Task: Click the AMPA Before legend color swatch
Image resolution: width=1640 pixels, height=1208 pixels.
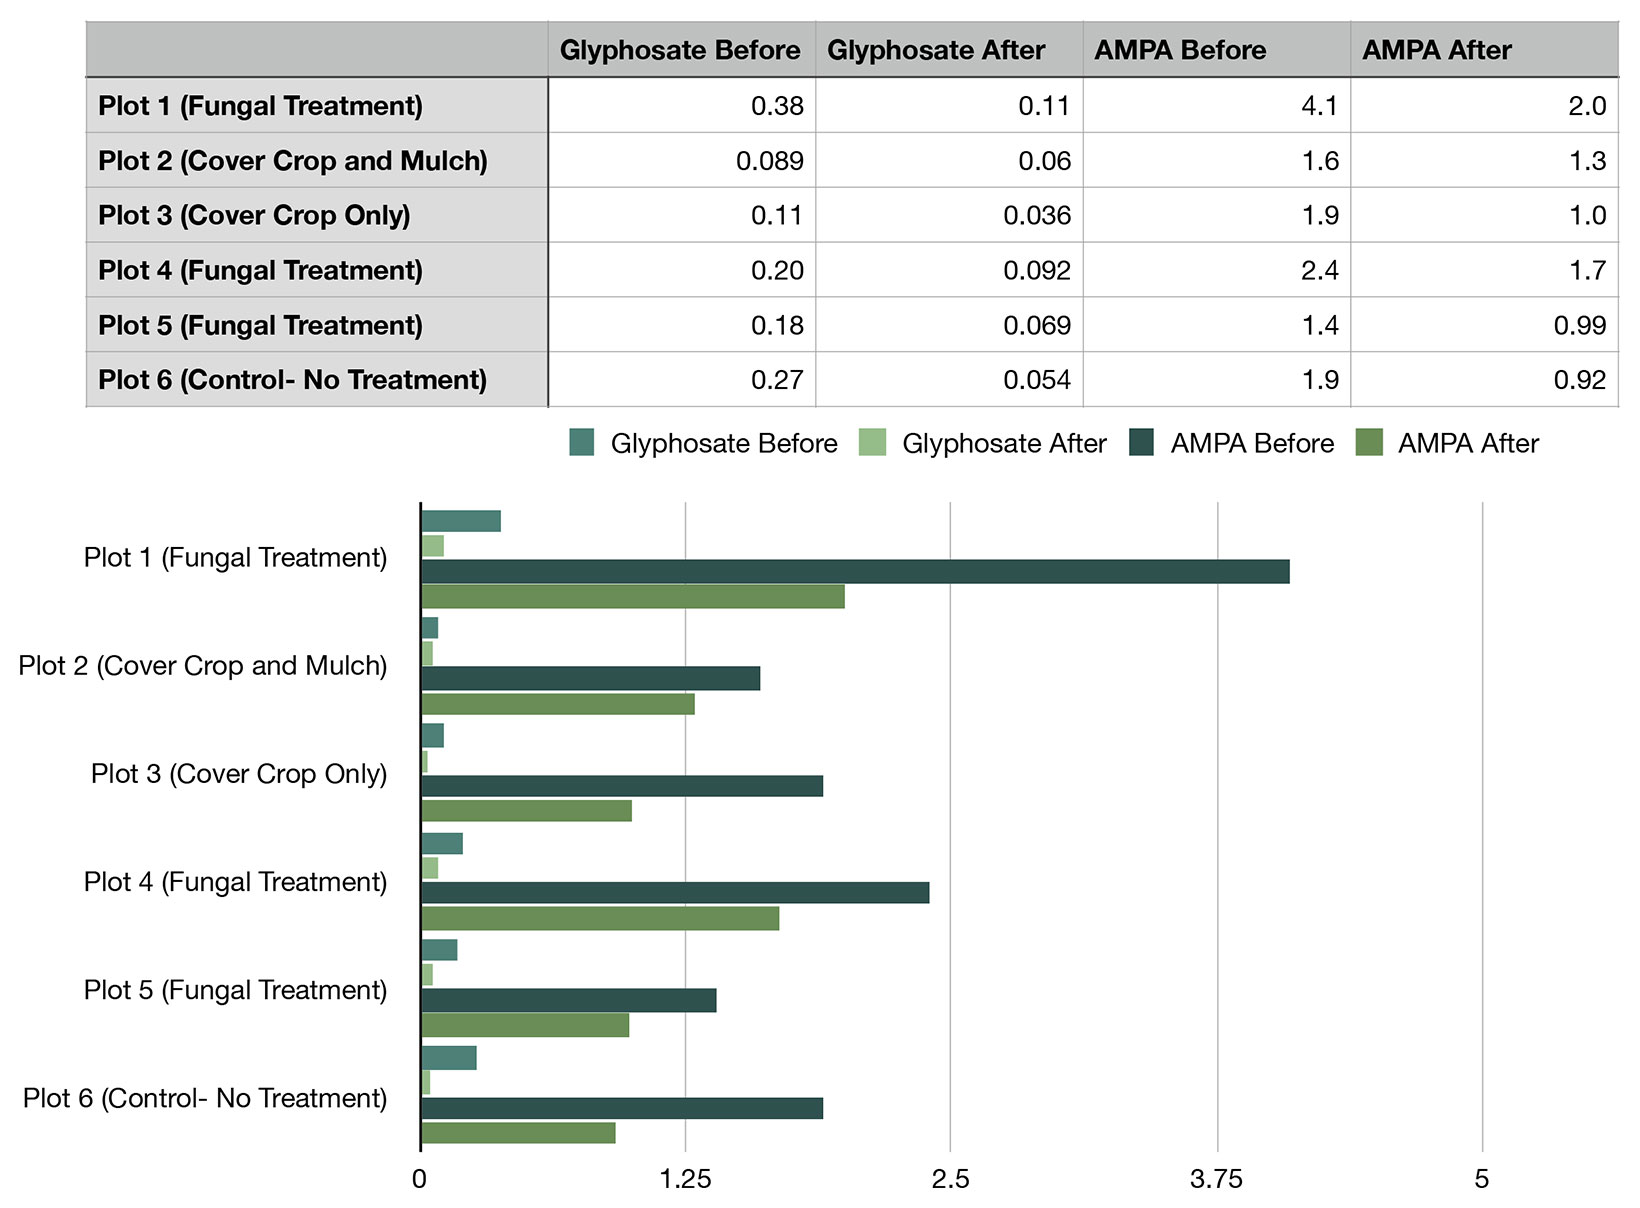Action: point(1141,442)
